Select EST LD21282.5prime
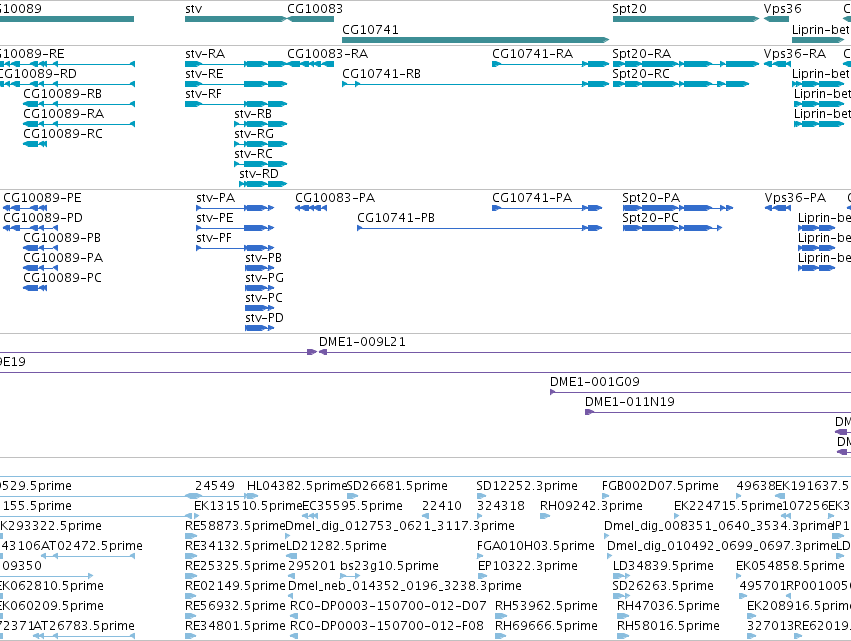 click(x=336, y=546)
